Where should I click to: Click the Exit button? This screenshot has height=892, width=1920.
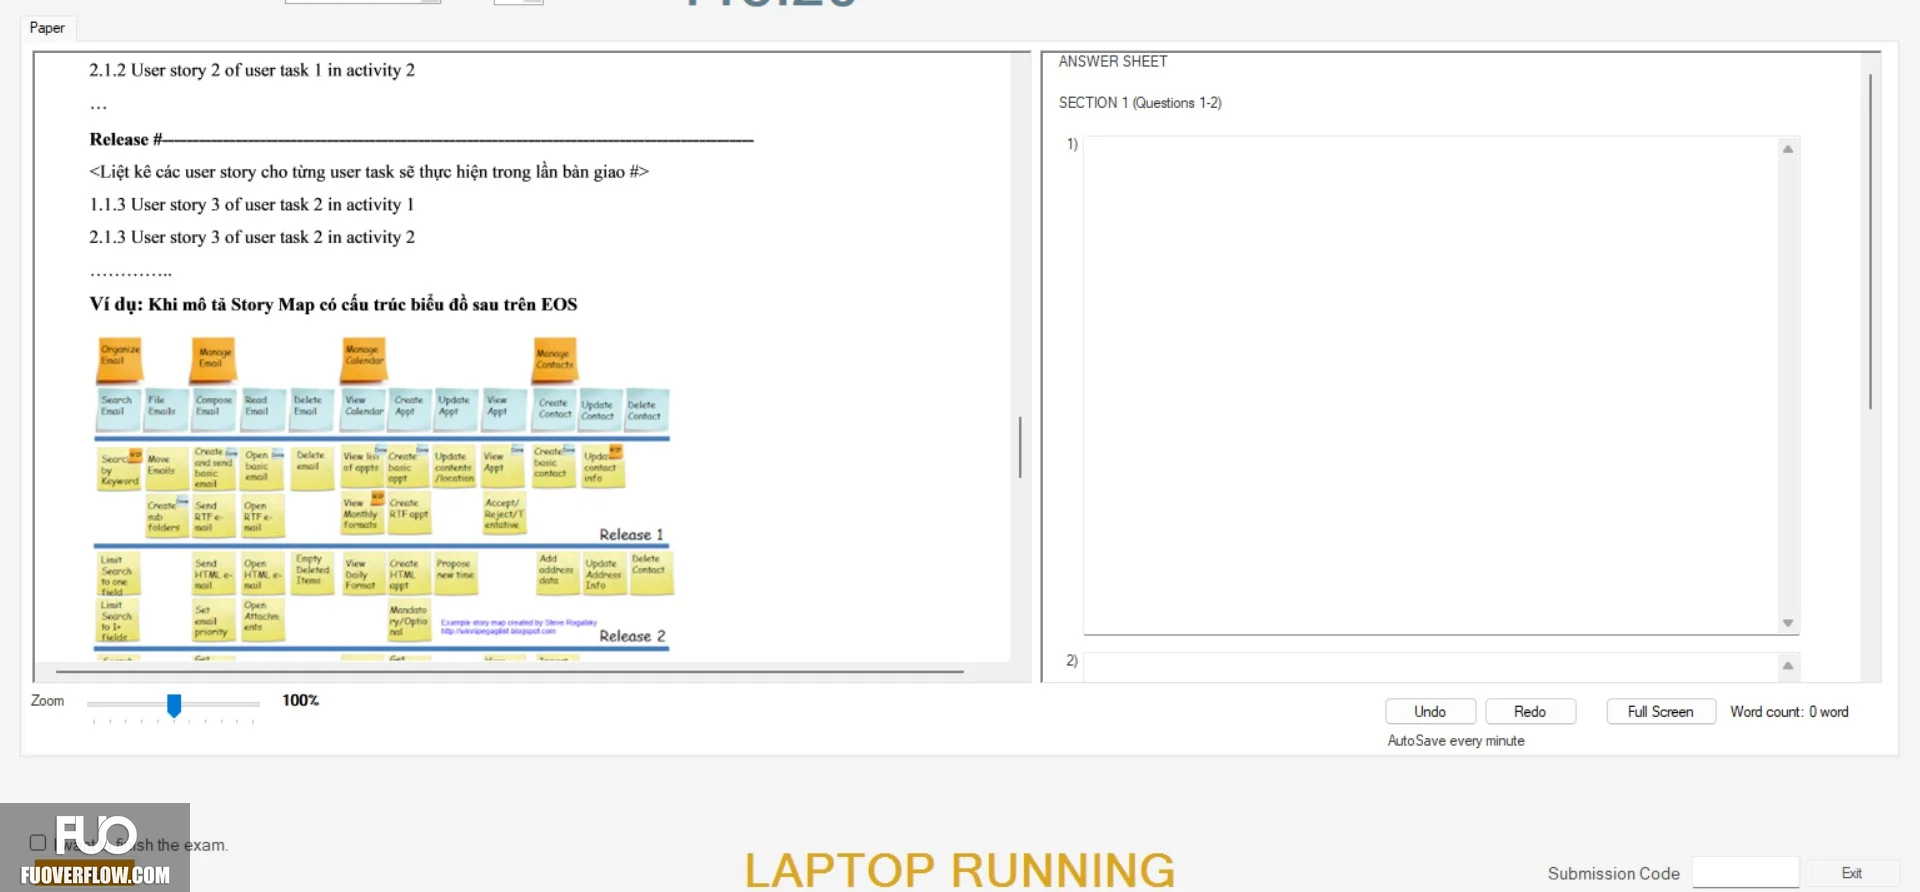tap(1851, 873)
